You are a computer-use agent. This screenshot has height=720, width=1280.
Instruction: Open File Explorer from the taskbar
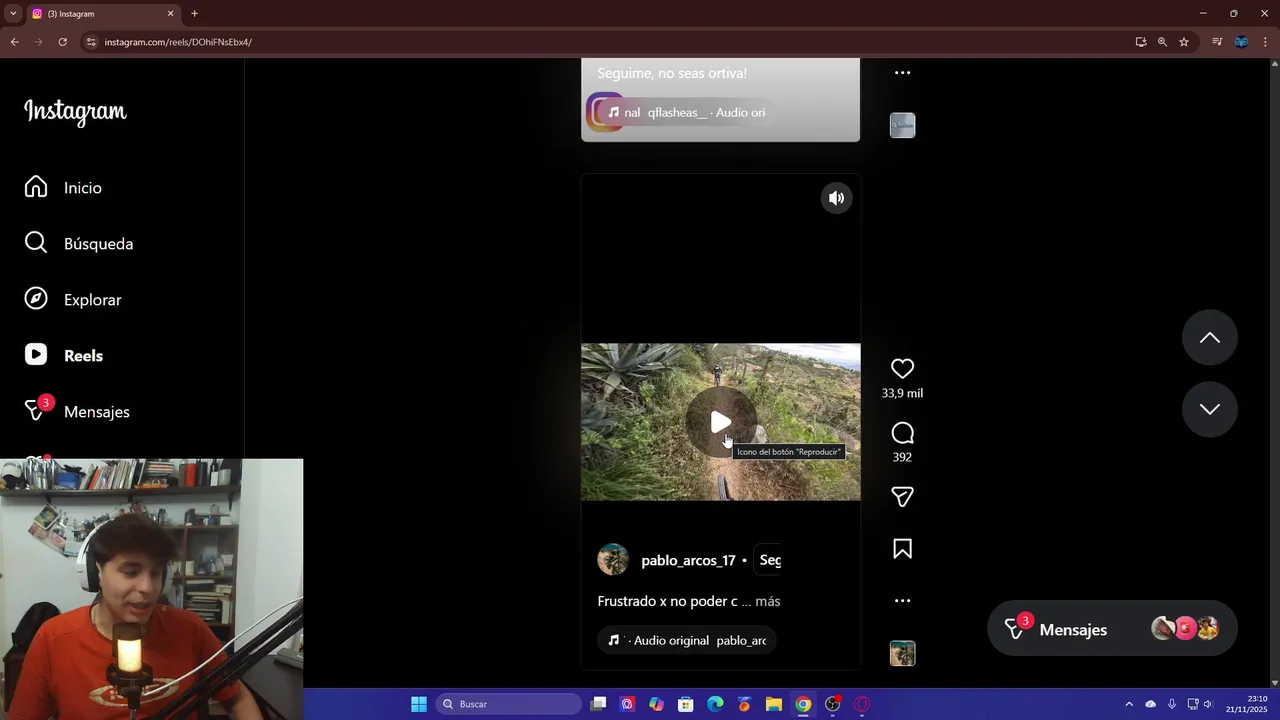(x=773, y=704)
